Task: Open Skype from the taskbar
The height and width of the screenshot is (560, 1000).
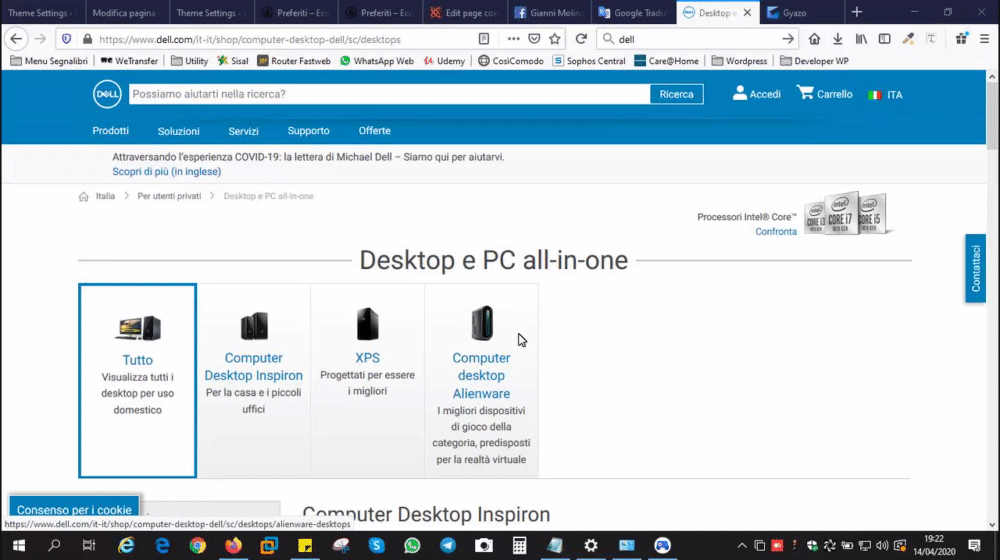Action: [x=376, y=545]
